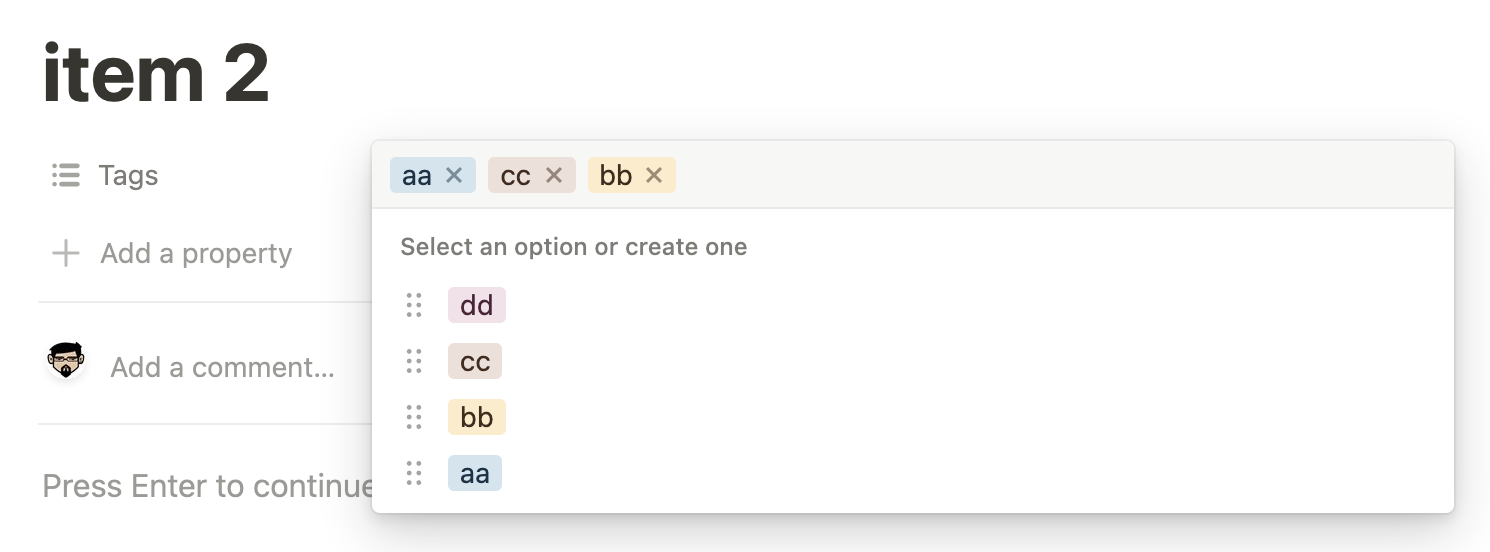Remove the cc tag with its X
Screen dimensions: 1490x552
554,176
